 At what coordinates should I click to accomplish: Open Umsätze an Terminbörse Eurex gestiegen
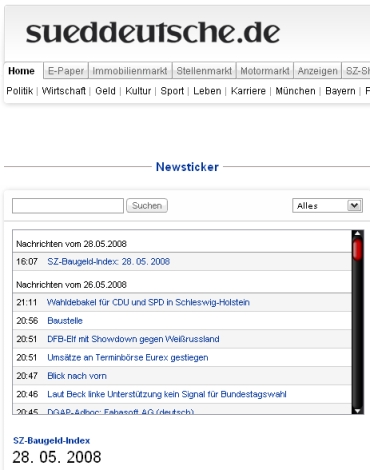[128, 357]
